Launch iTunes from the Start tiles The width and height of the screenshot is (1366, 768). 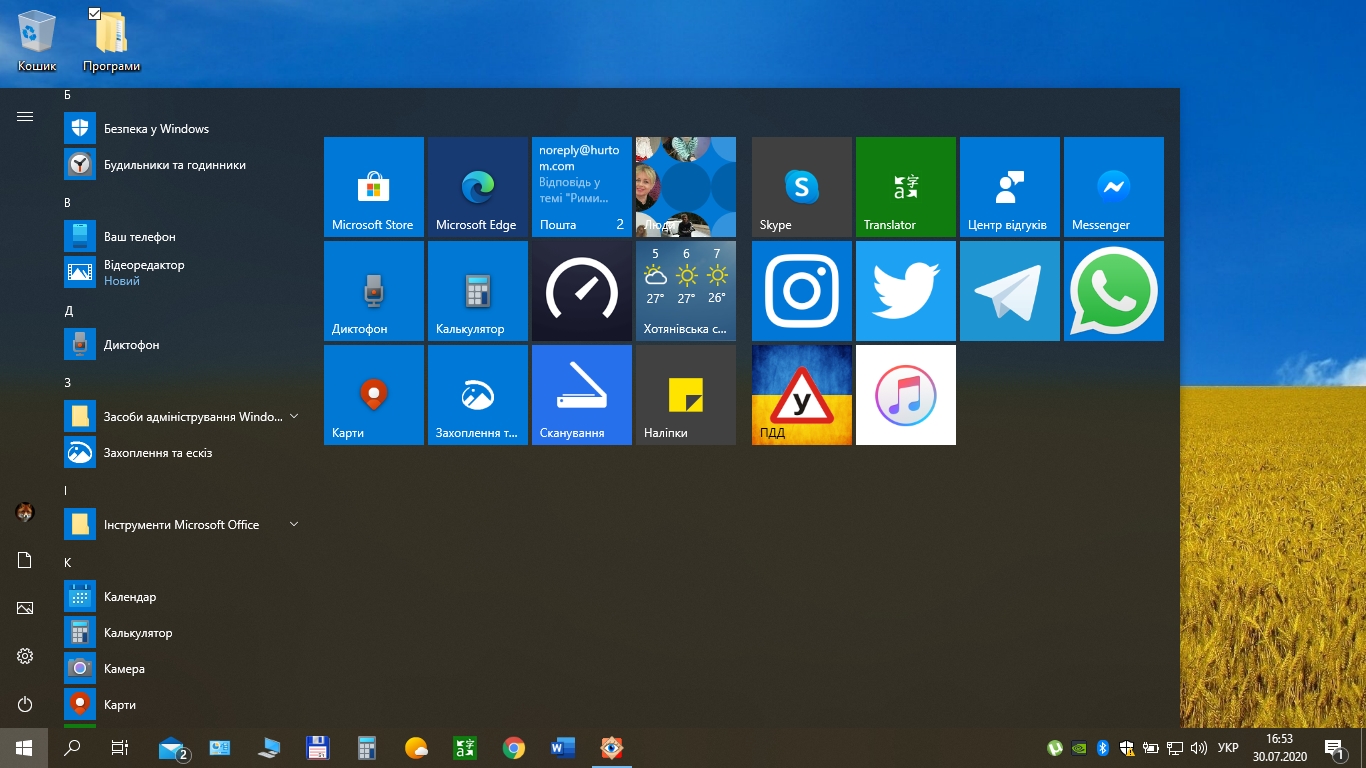point(905,394)
